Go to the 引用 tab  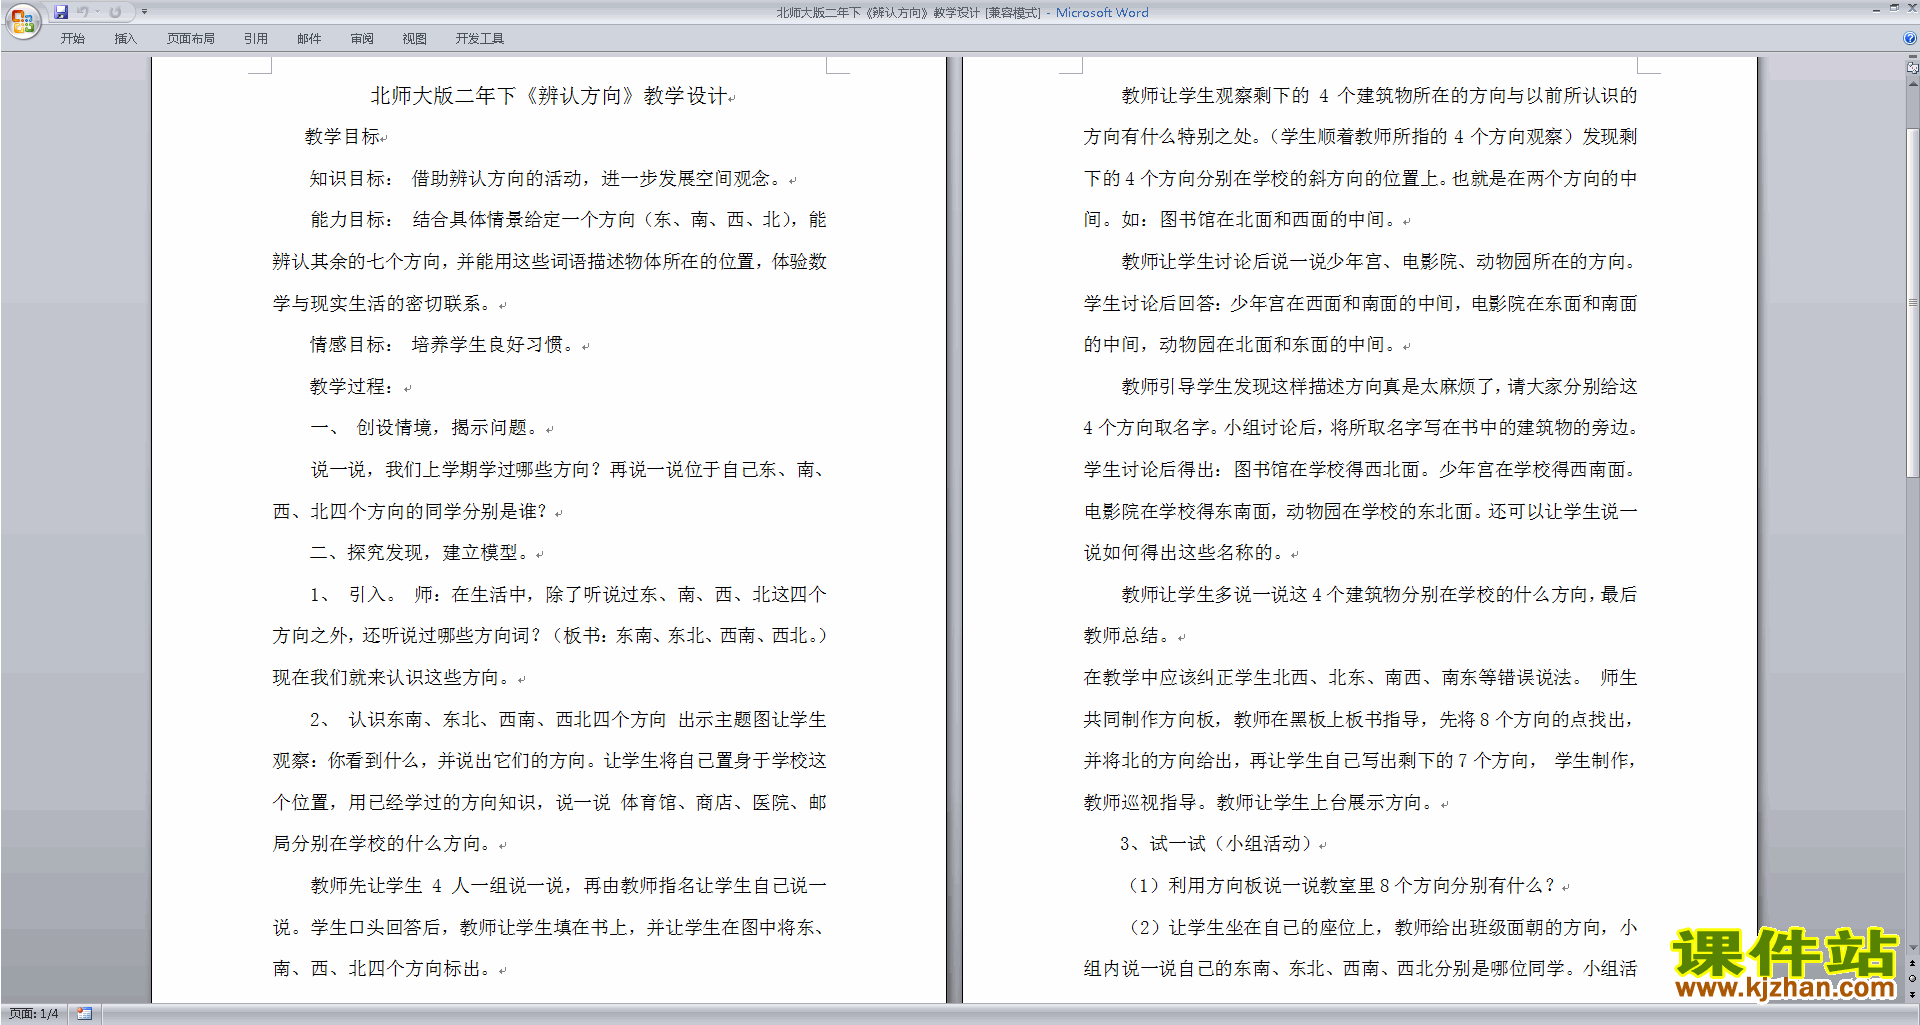(256, 39)
